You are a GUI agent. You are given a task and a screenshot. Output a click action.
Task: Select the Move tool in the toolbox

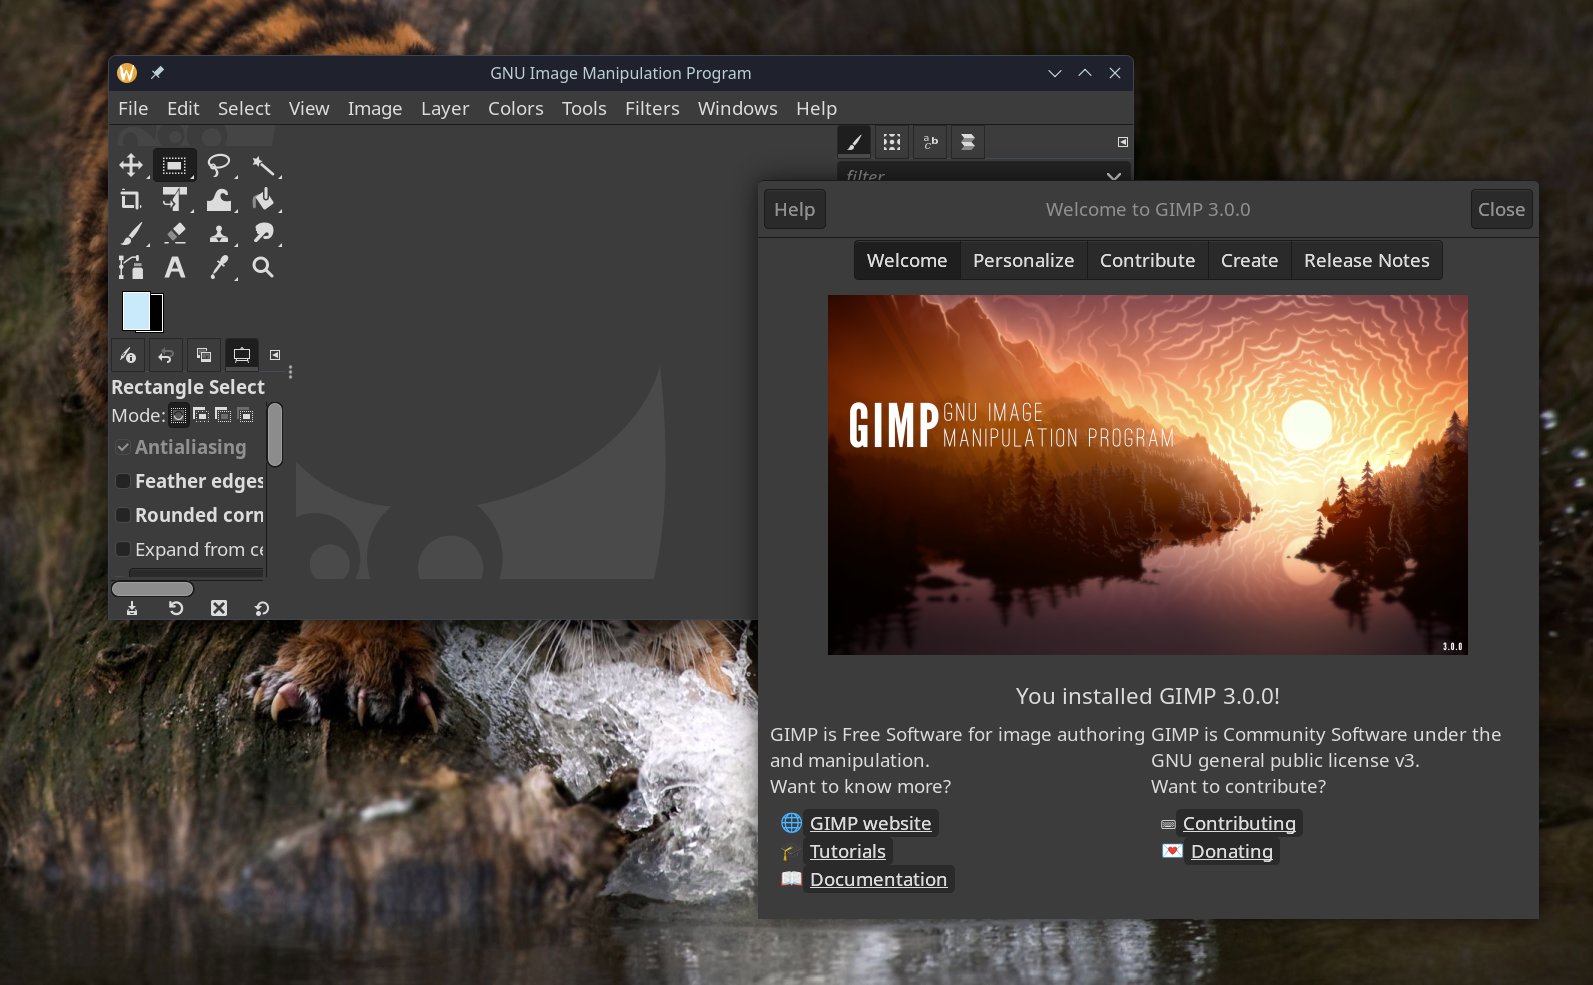click(x=131, y=165)
